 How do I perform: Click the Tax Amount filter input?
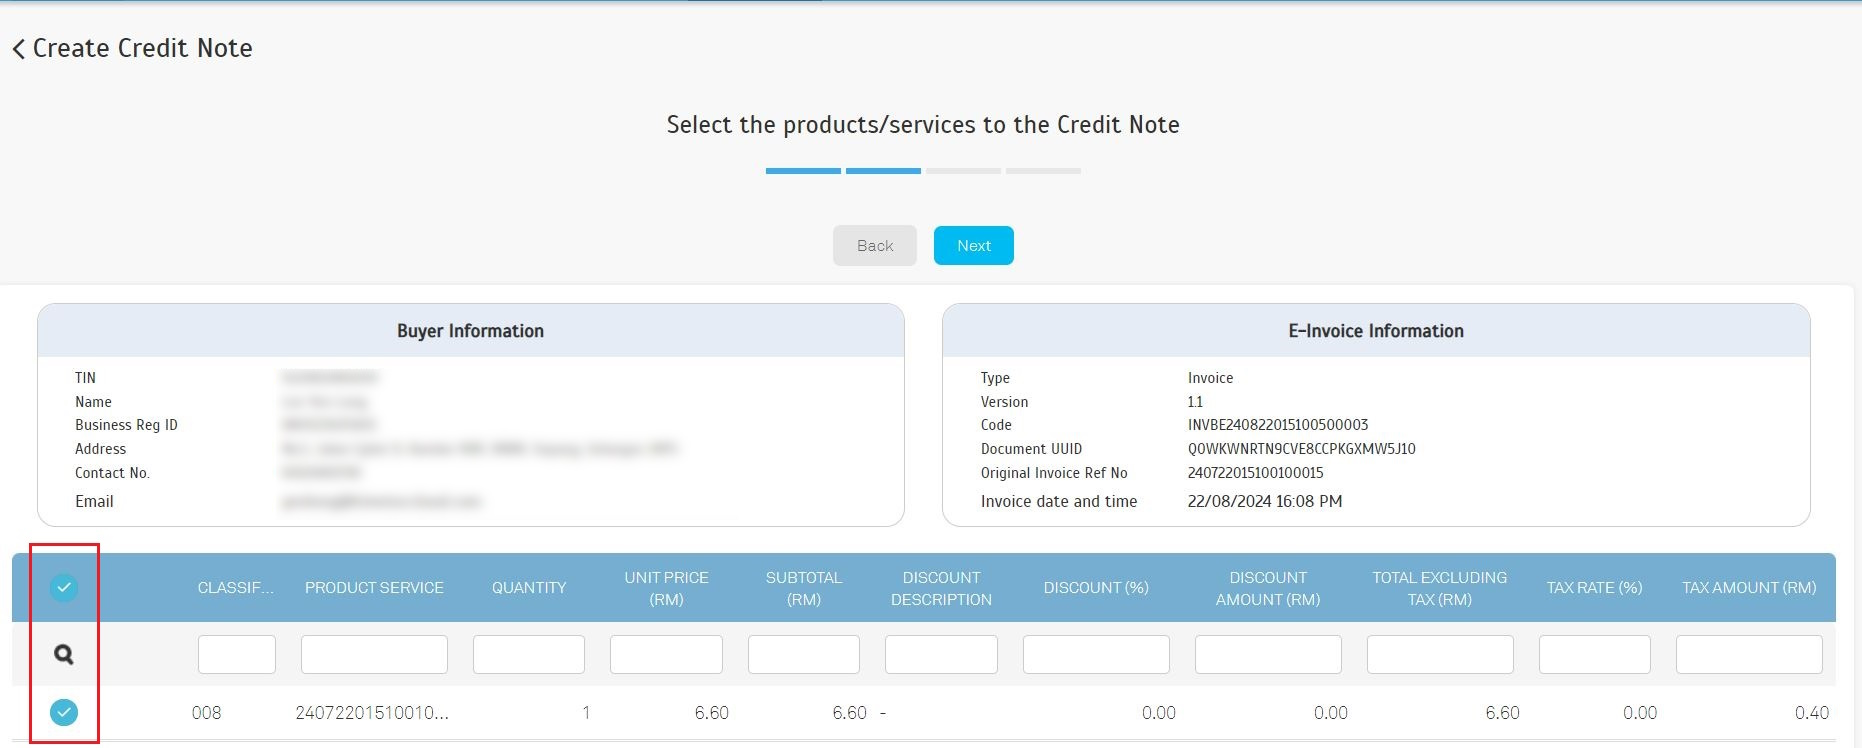click(1749, 654)
